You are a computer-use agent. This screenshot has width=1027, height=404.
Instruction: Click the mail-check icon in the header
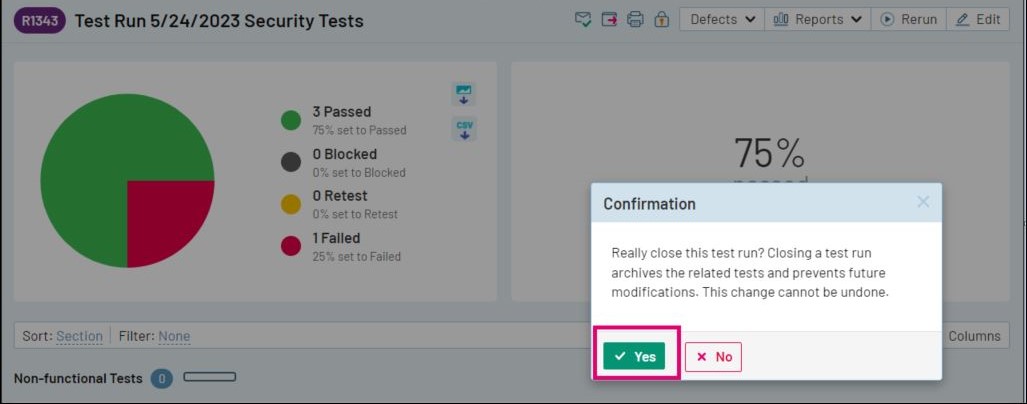pyautogui.click(x=584, y=20)
